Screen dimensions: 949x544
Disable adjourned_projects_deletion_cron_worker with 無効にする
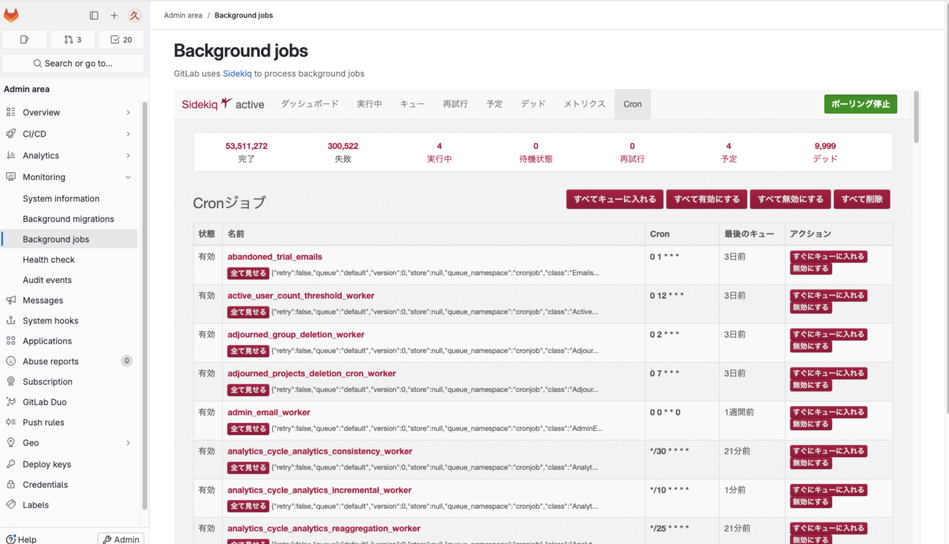tap(810, 385)
